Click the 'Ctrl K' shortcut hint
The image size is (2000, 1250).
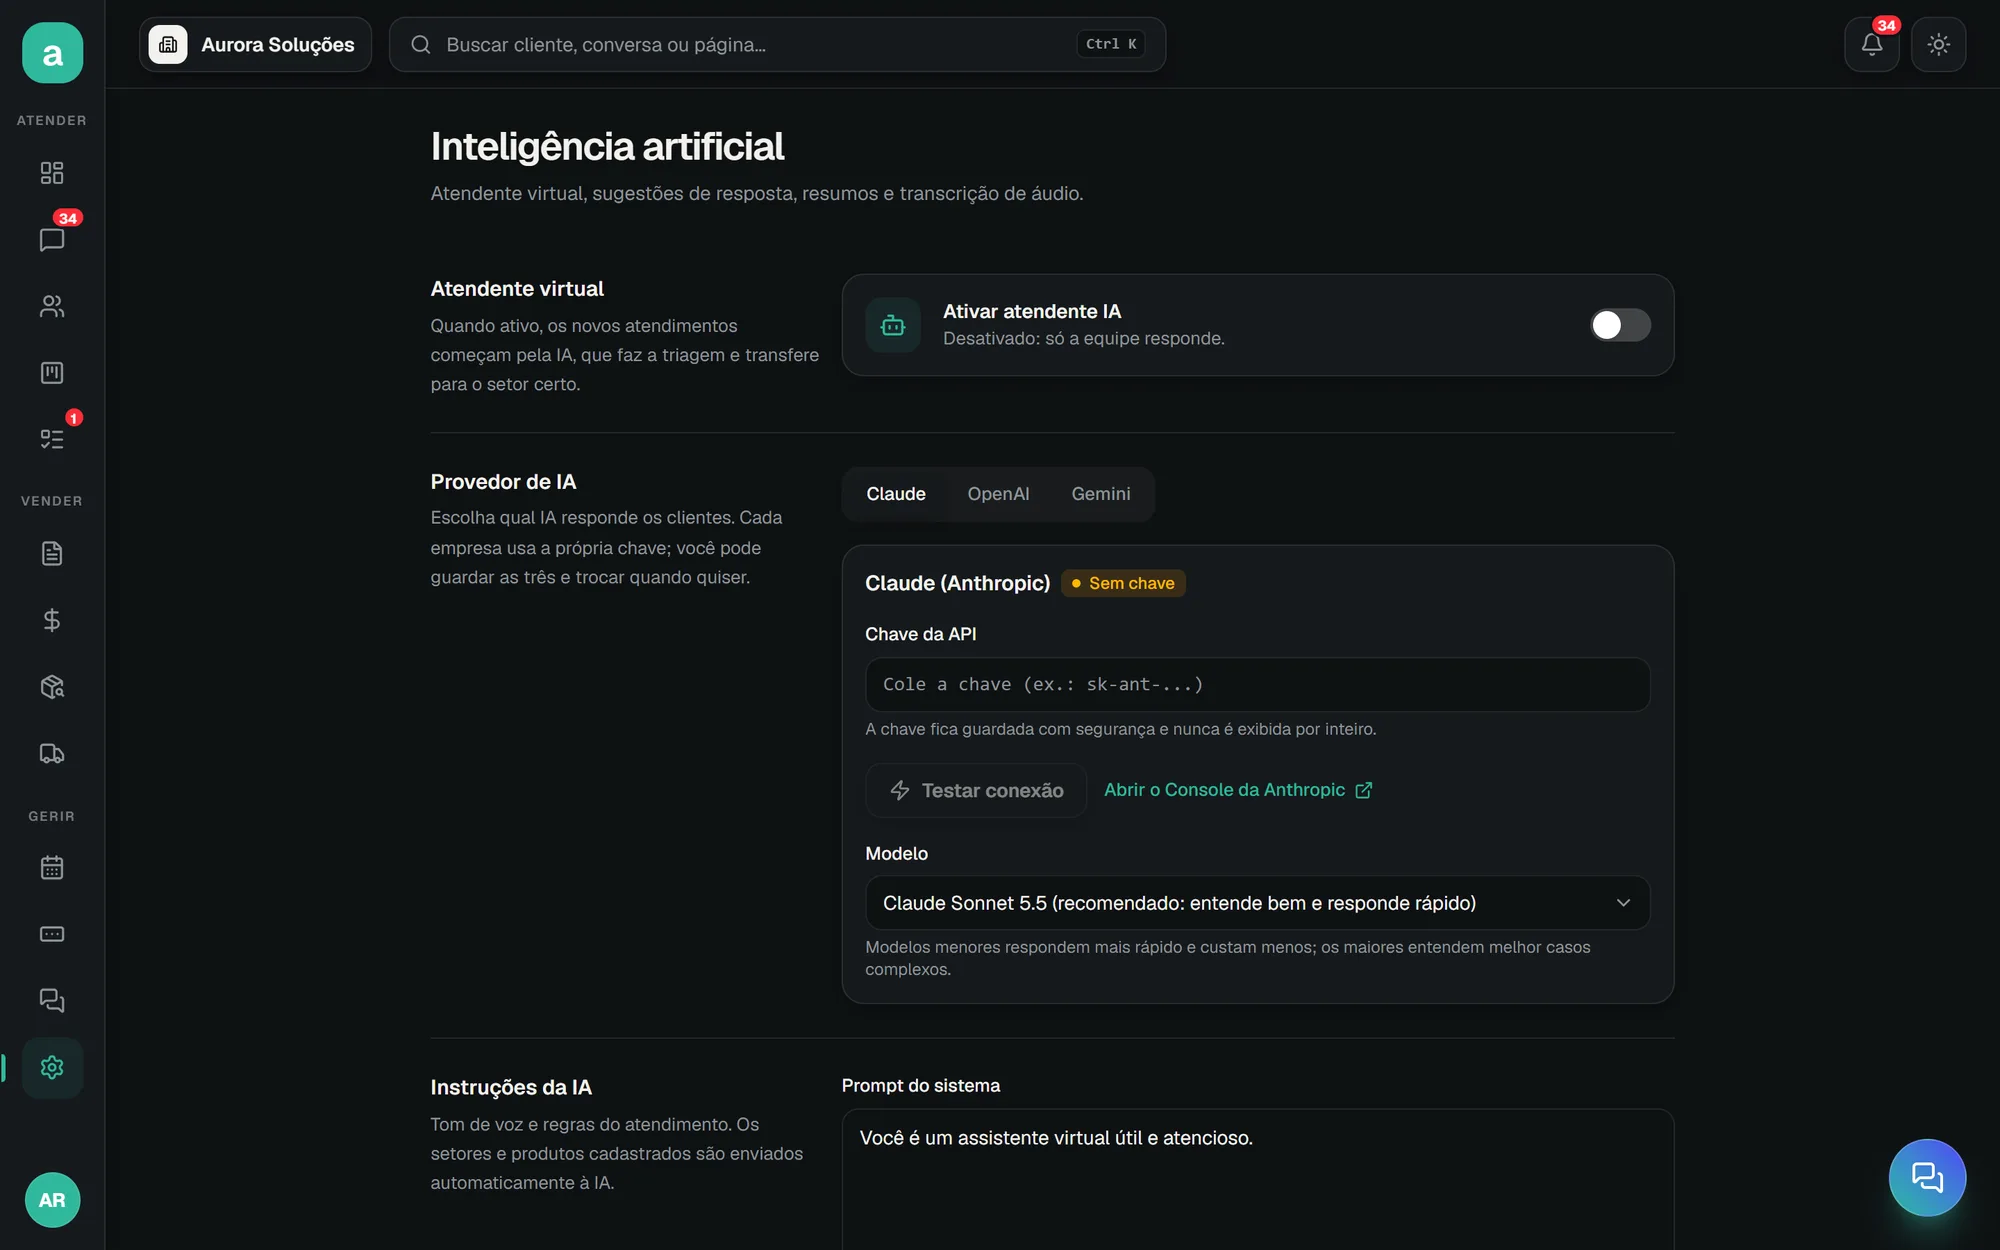pos(1111,44)
